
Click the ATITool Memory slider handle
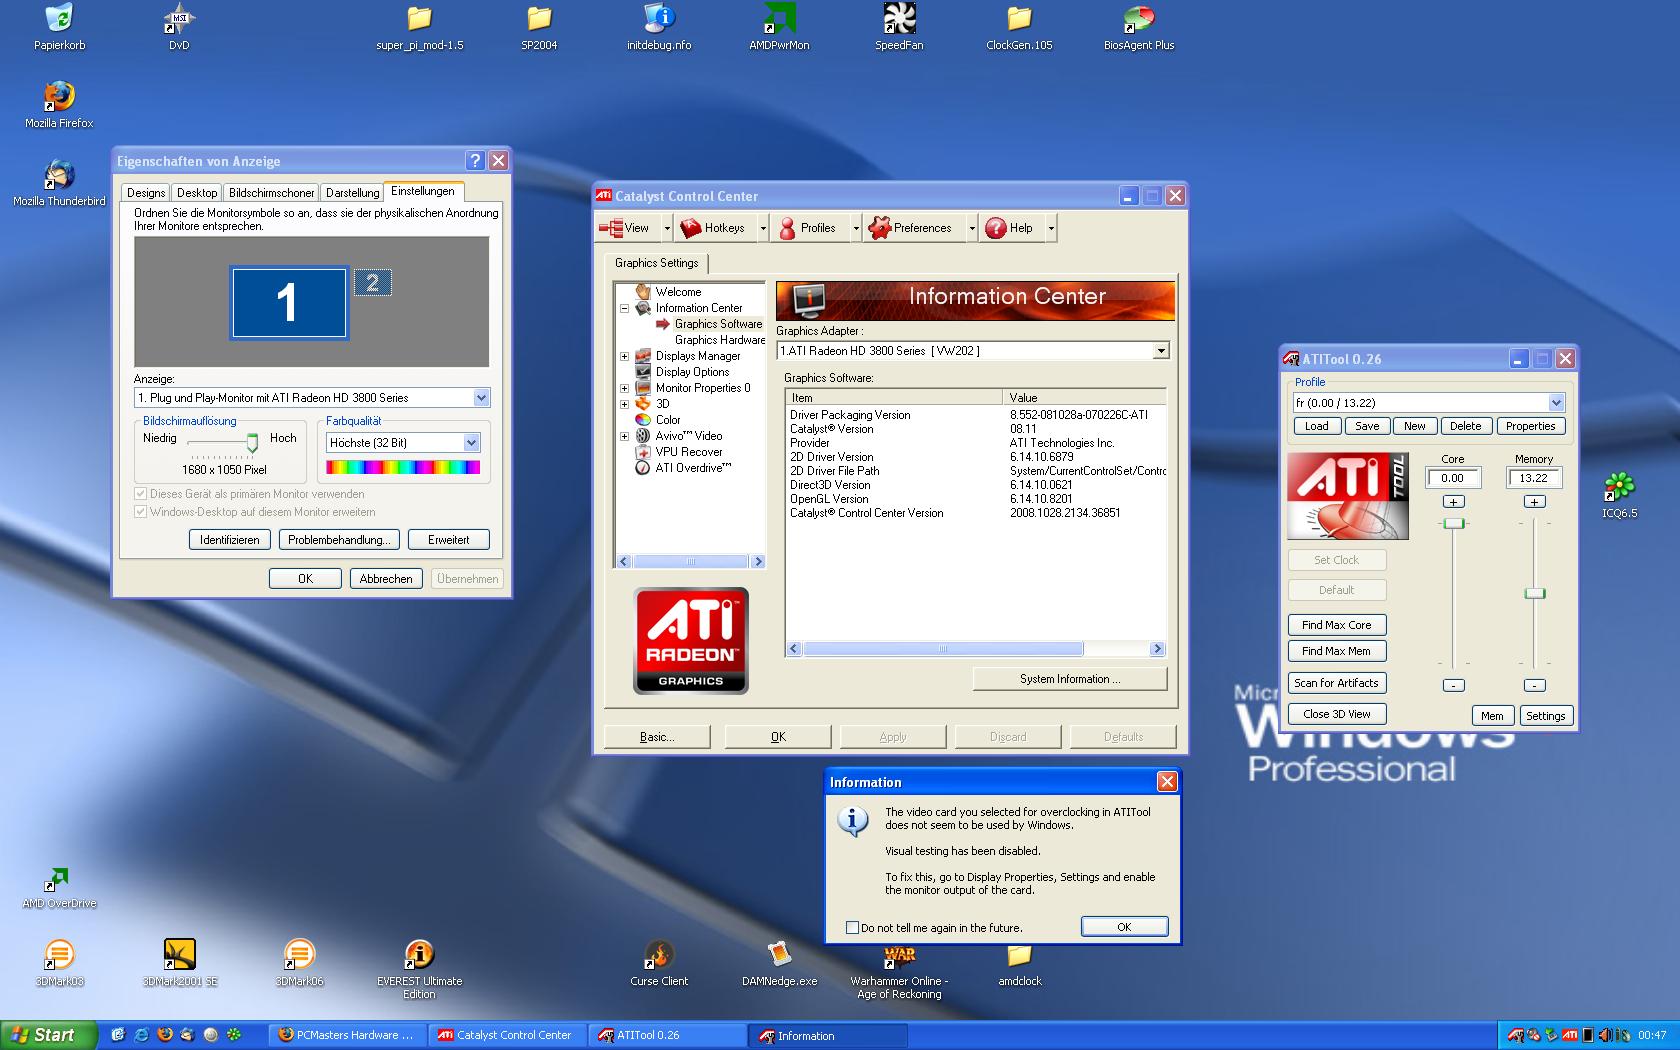(x=1534, y=594)
